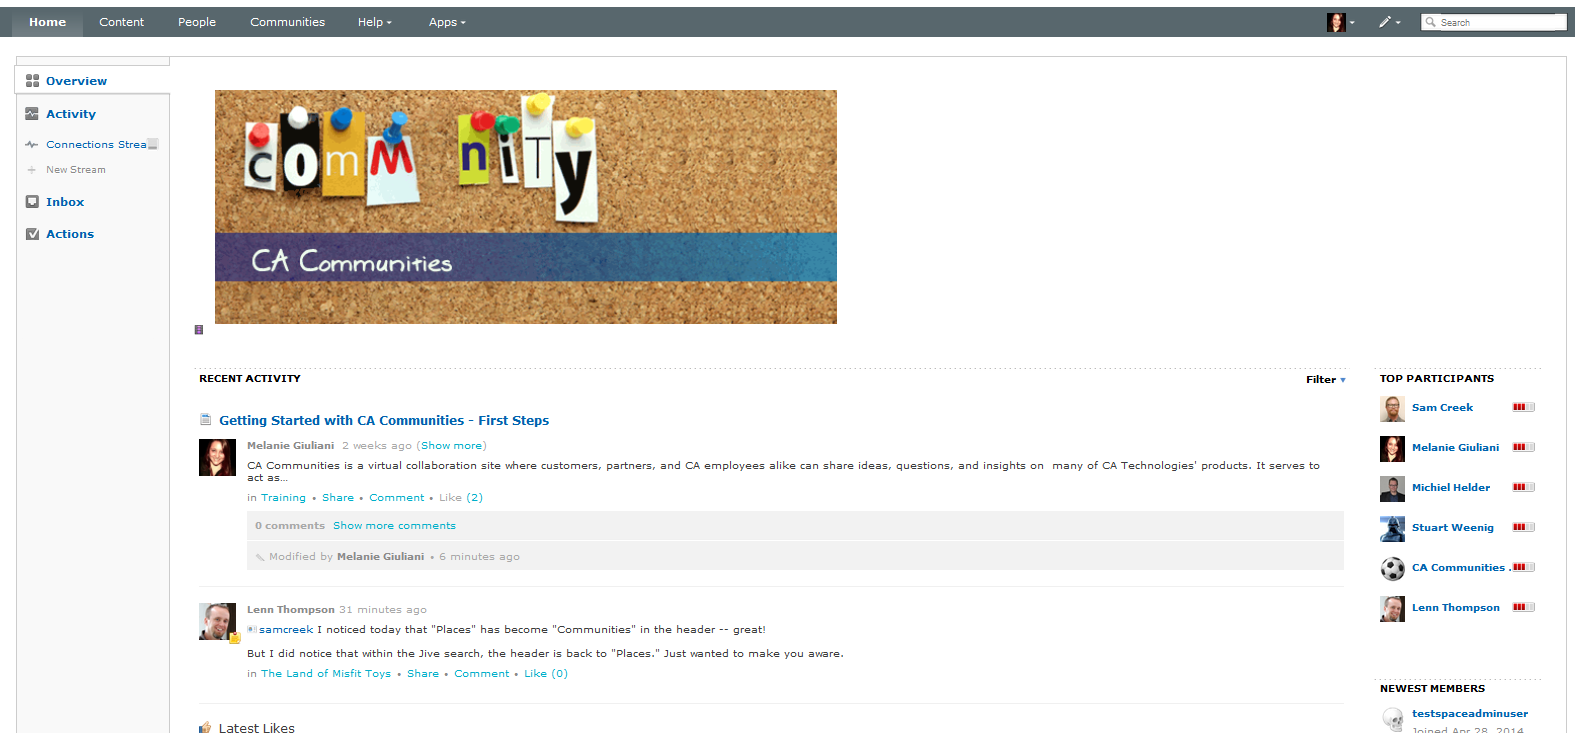Click Share on Getting Started post

click(x=338, y=498)
